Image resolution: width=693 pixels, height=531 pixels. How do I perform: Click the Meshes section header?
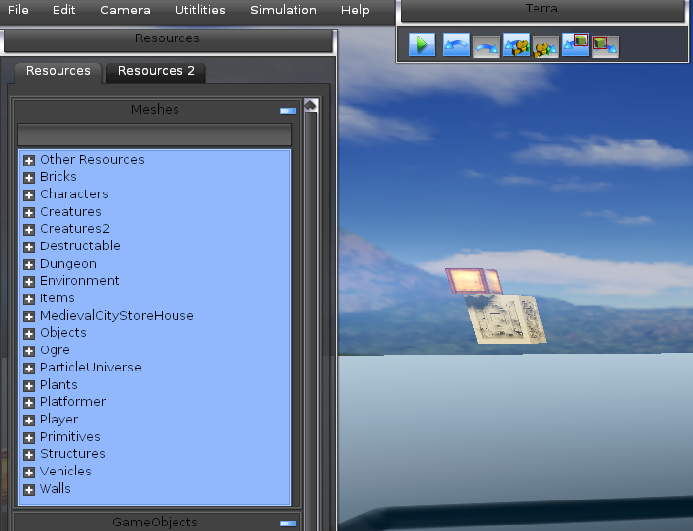tap(155, 110)
